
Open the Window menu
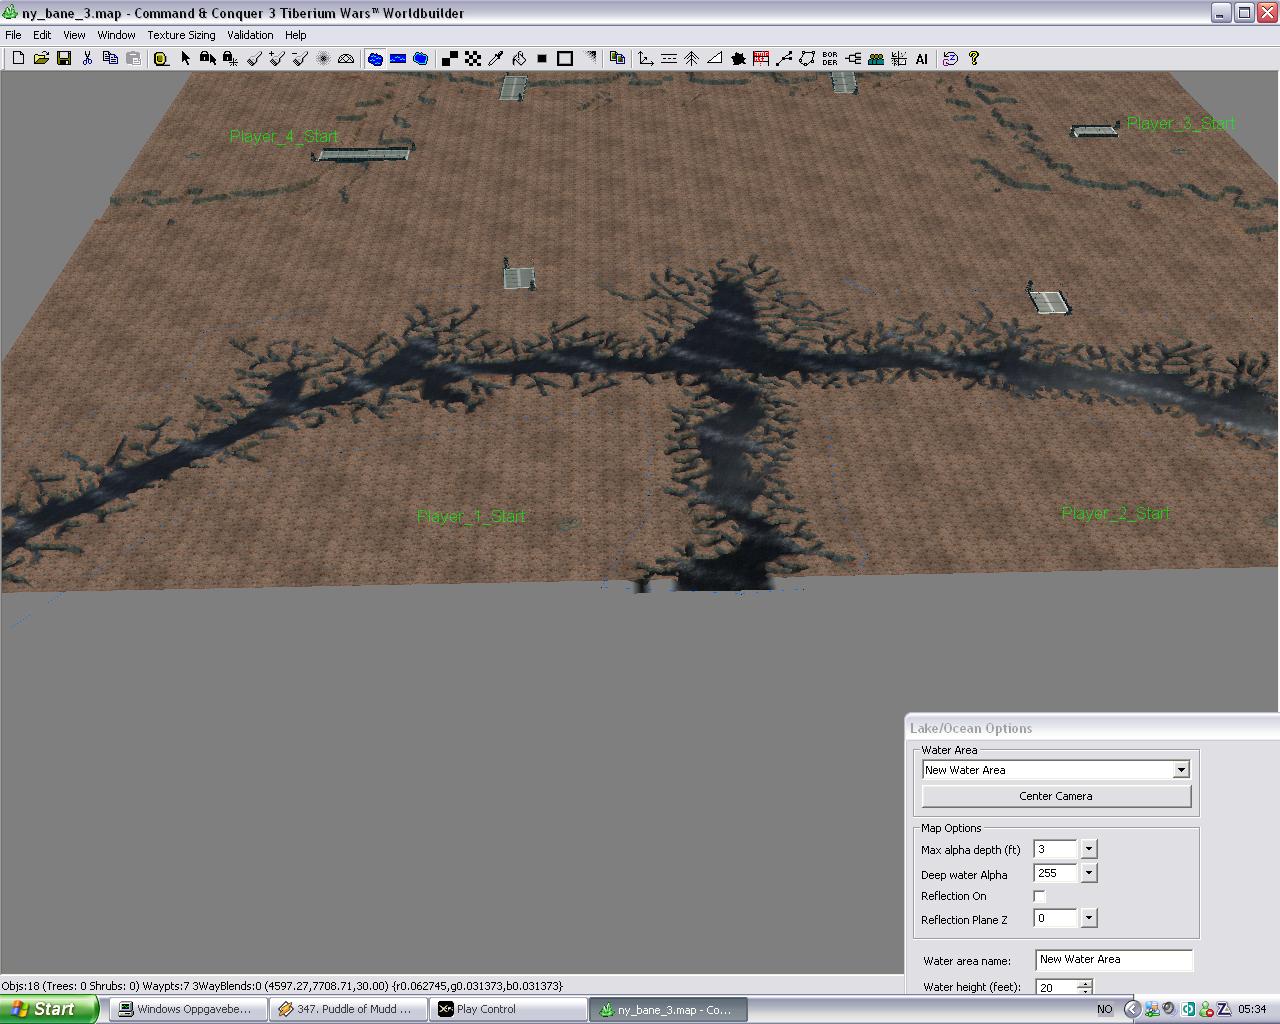click(x=116, y=35)
